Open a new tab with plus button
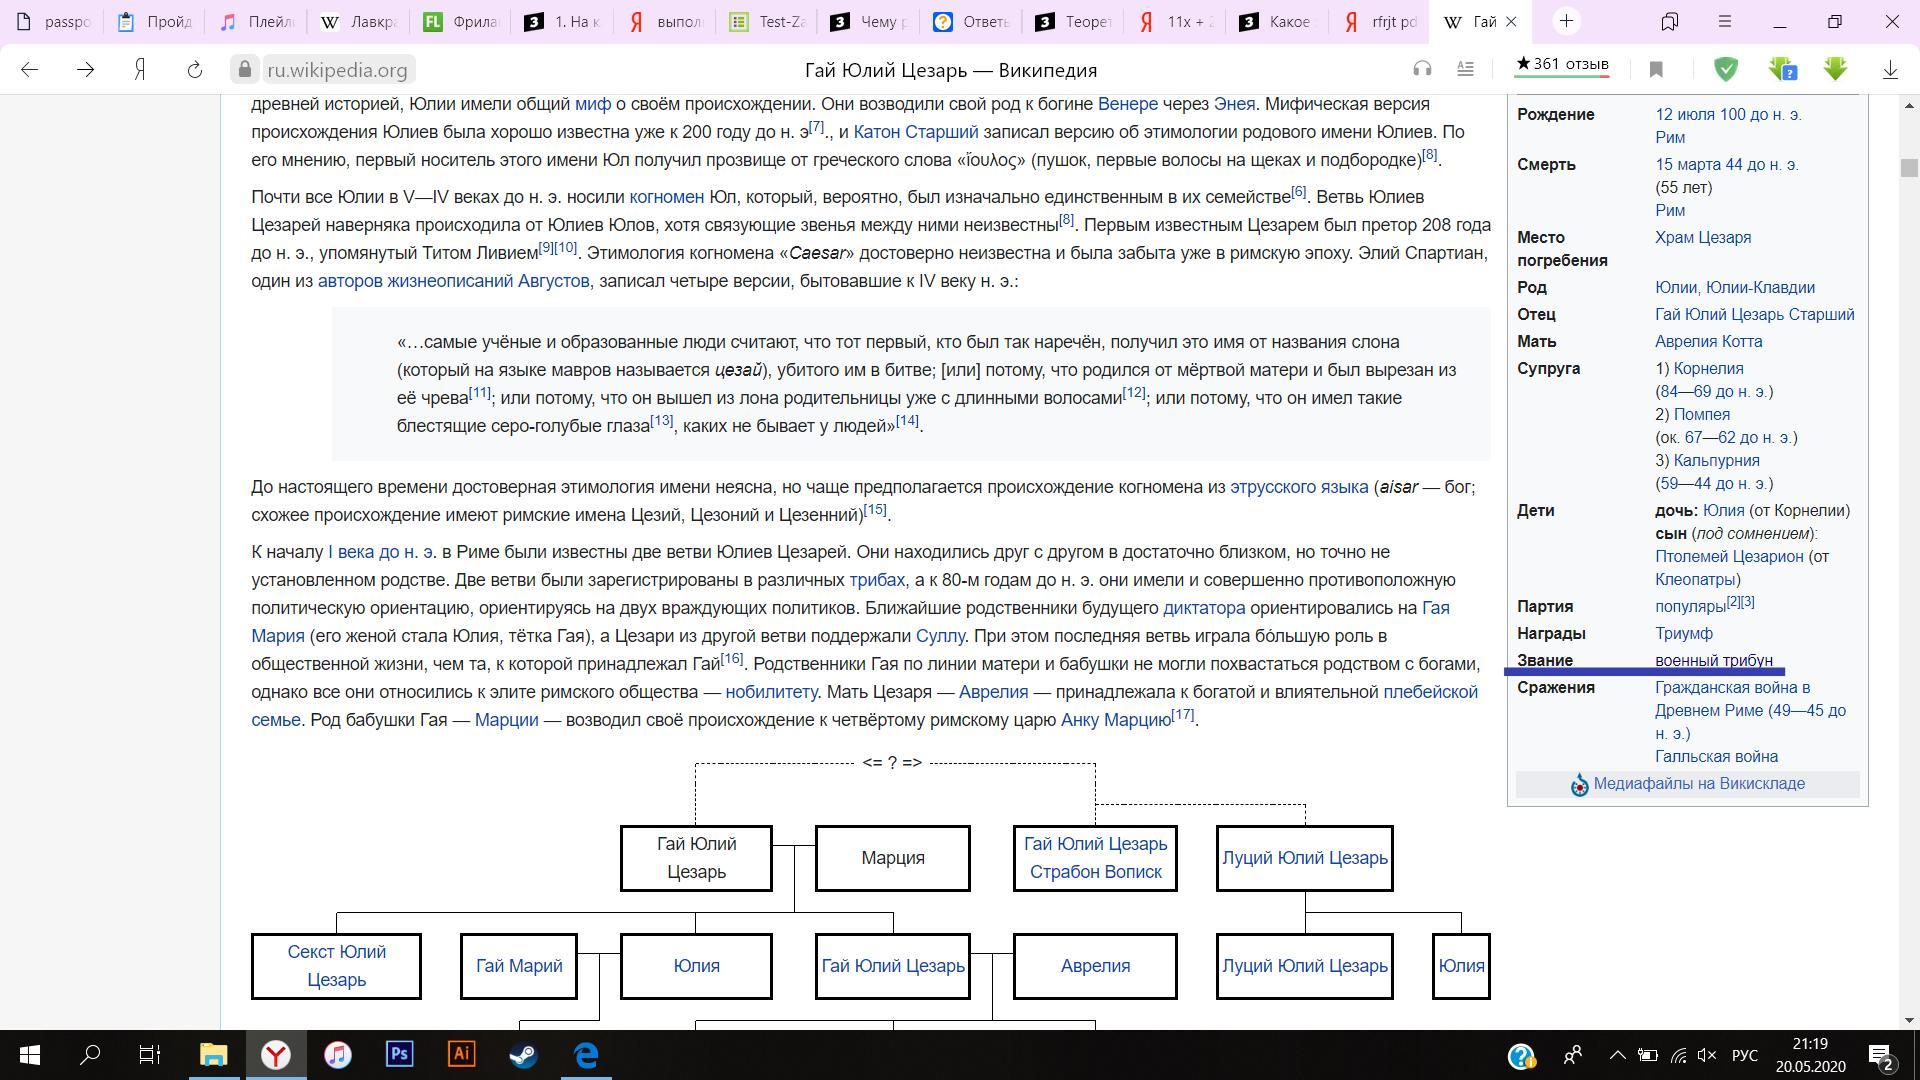 [x=1566, y=21]
